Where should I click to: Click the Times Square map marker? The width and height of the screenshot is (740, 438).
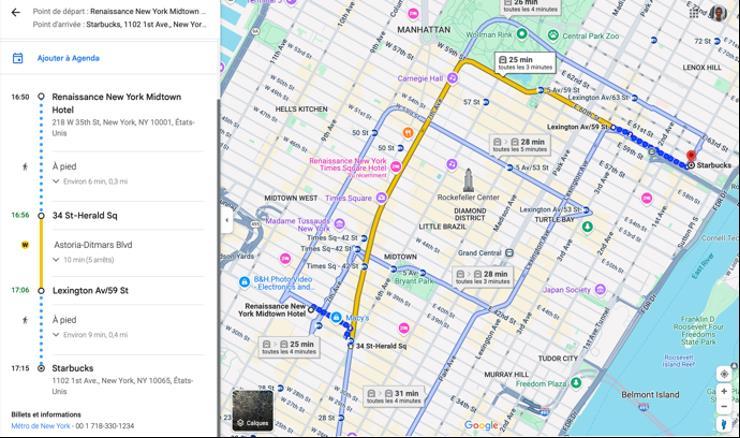pyautogui.click(x=381, y=198)
